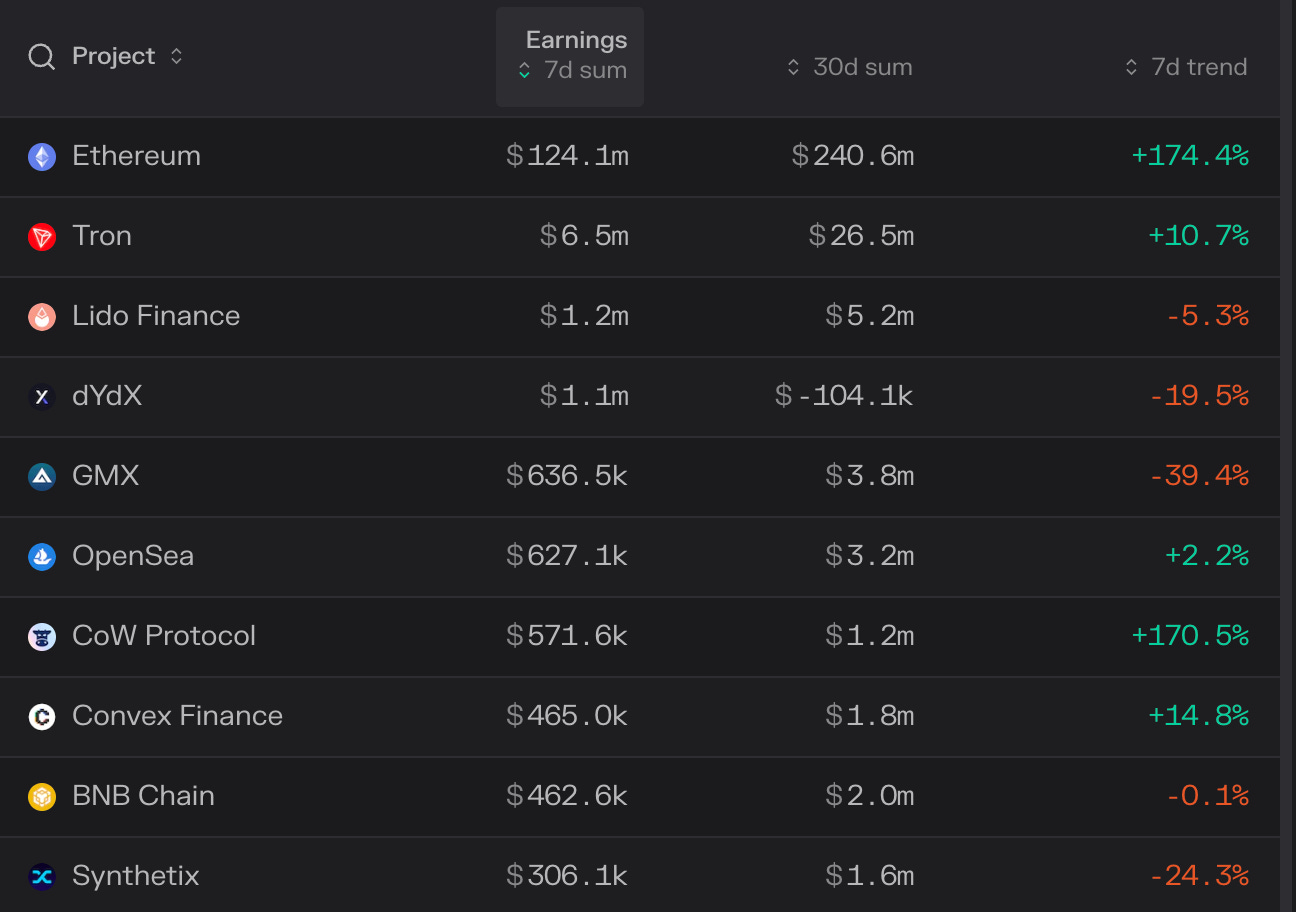Click the Lido Finance logo icon
The height and width of the screenshot is (912, 1296).
[41, 317]
